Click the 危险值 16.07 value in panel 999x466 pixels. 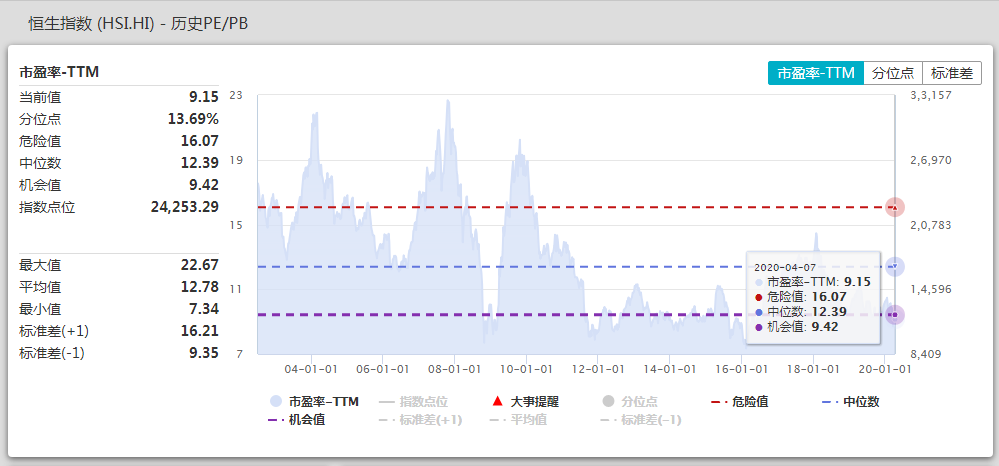click(x=200, y=141)
